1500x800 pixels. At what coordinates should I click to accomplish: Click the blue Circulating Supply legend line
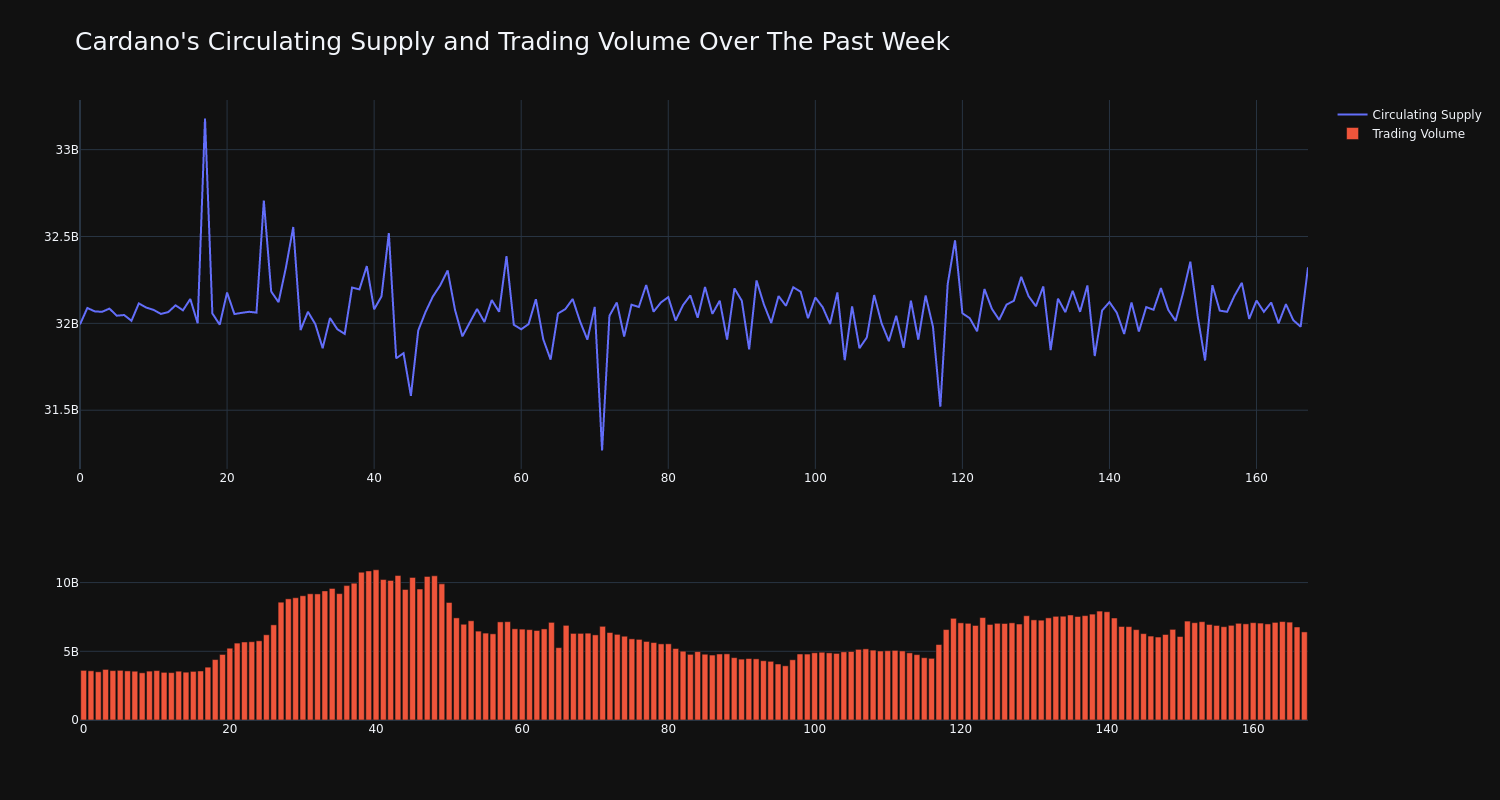pos(1352,115)
